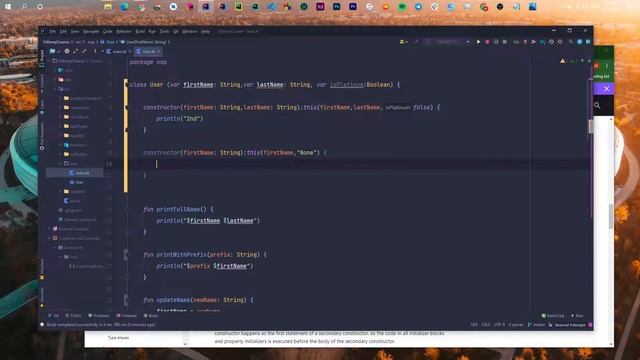This screenshot has width=640, height=360.
Task: Click the build hammer dropdown icon
Action: pyautogui.click(x=403, y=42)
